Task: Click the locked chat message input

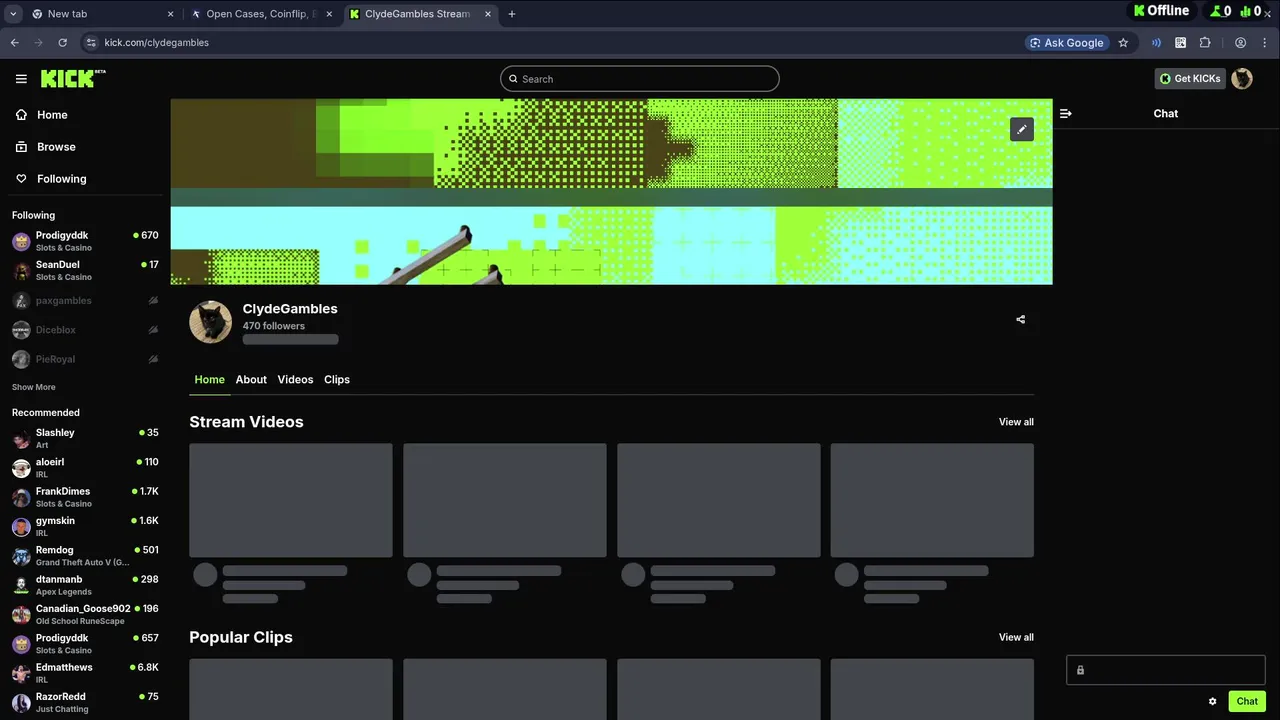Action: tap(1166, 670)
